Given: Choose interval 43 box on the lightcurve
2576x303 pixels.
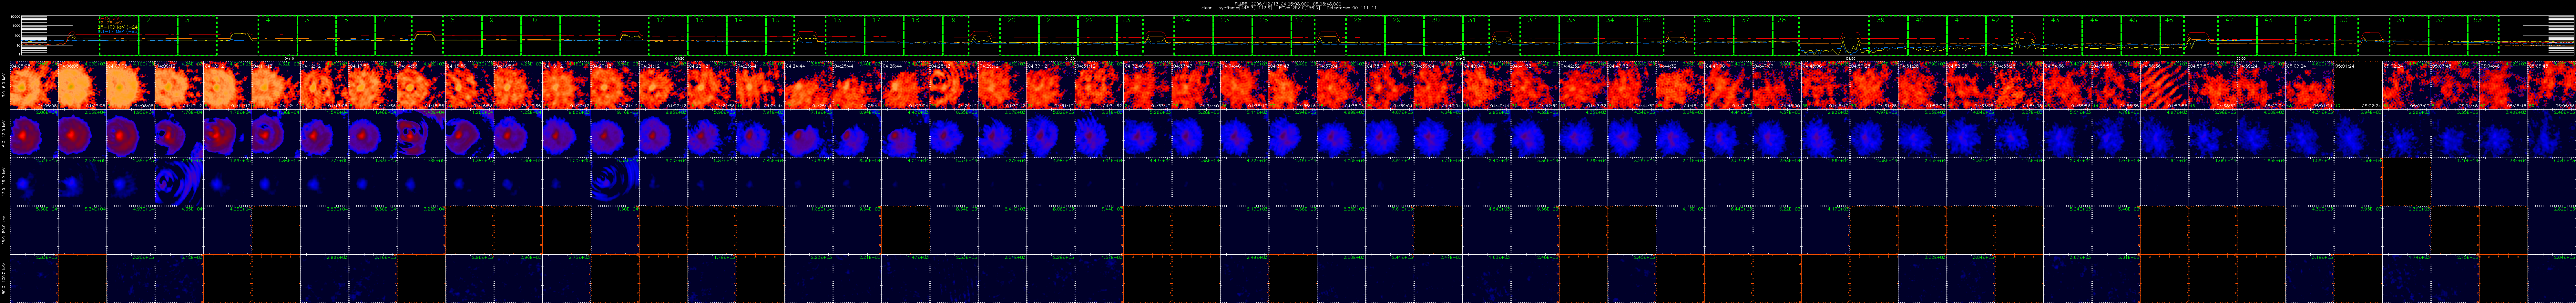Looking at the screenshot, I should [x=2063, y=35].
